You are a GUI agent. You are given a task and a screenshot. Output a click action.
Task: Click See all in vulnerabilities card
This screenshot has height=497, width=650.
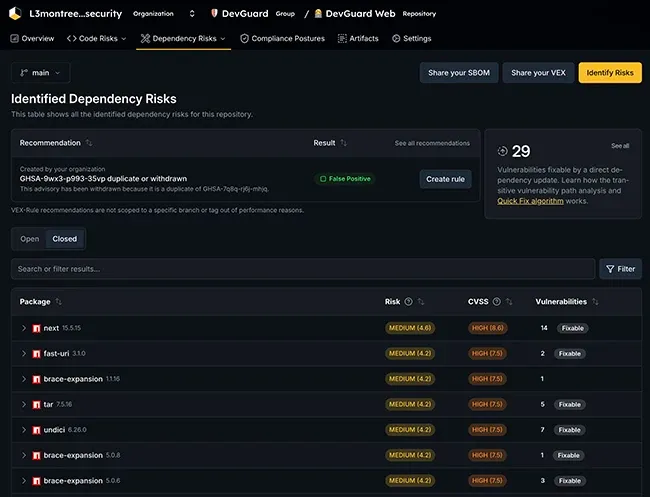click(620, 146)
